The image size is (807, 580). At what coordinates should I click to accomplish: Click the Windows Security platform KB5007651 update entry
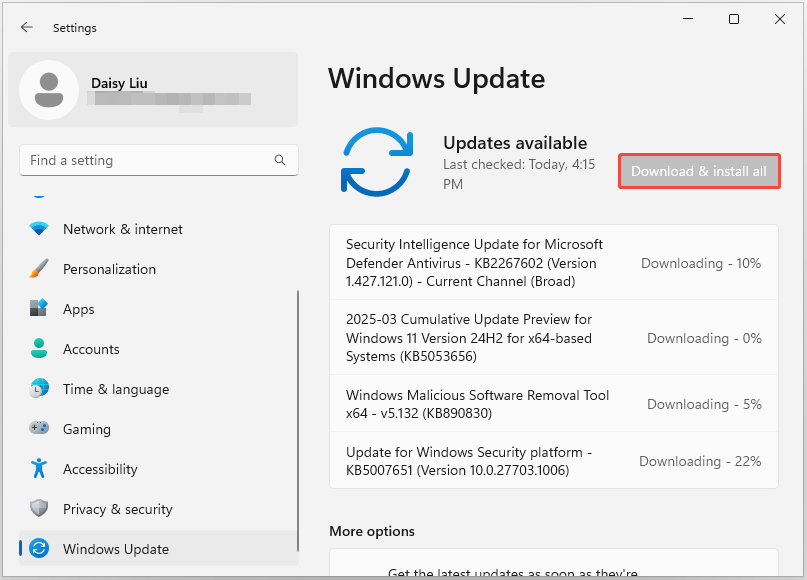(553, 460)
